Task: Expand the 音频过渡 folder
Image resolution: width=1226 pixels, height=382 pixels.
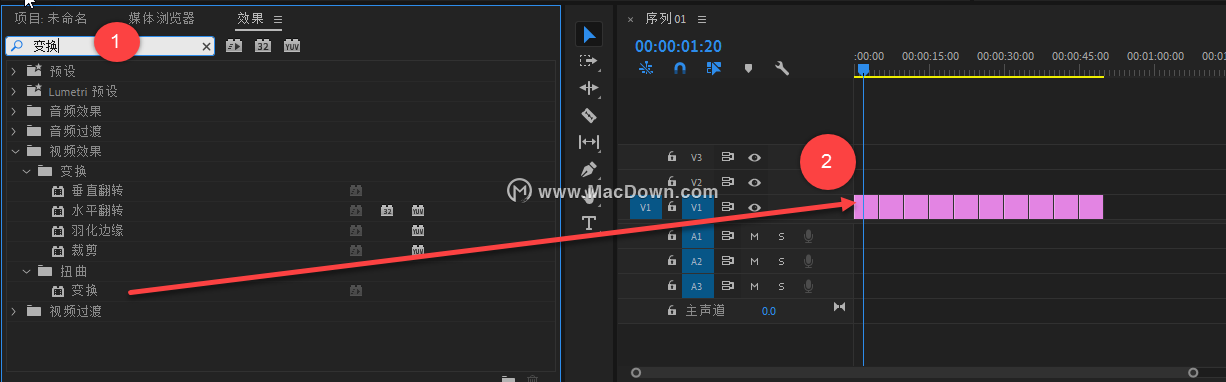Action: click(x=14, y=131)
